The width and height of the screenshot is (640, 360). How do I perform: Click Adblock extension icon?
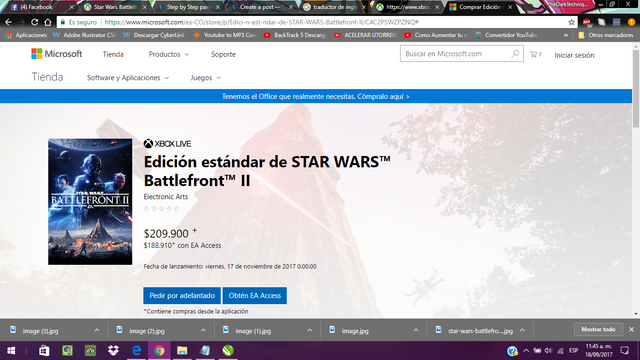coord(587,22)
